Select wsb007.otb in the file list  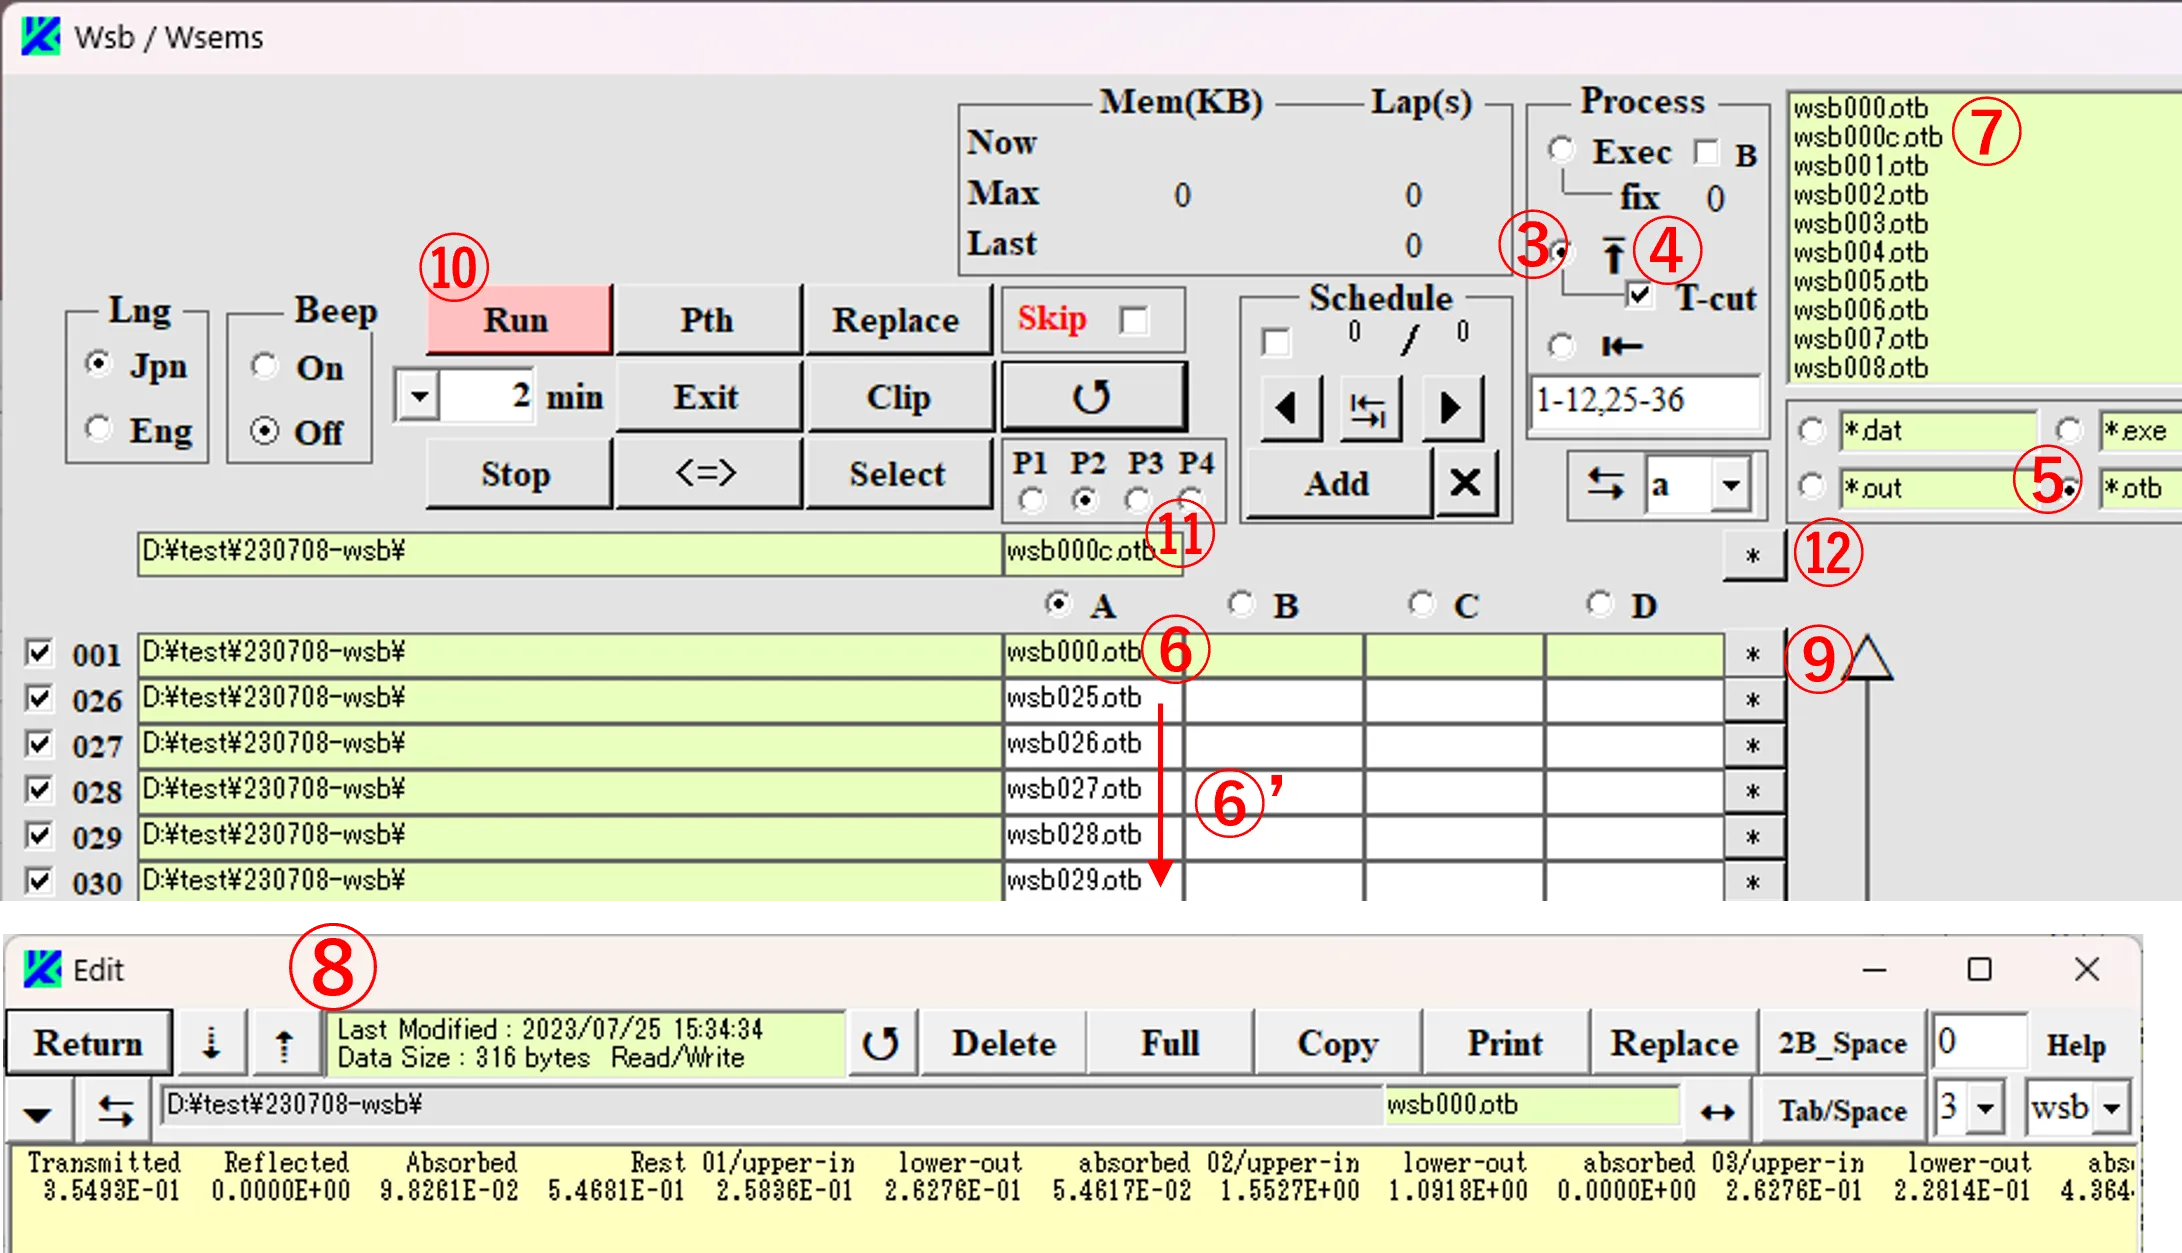(1860, 339)
